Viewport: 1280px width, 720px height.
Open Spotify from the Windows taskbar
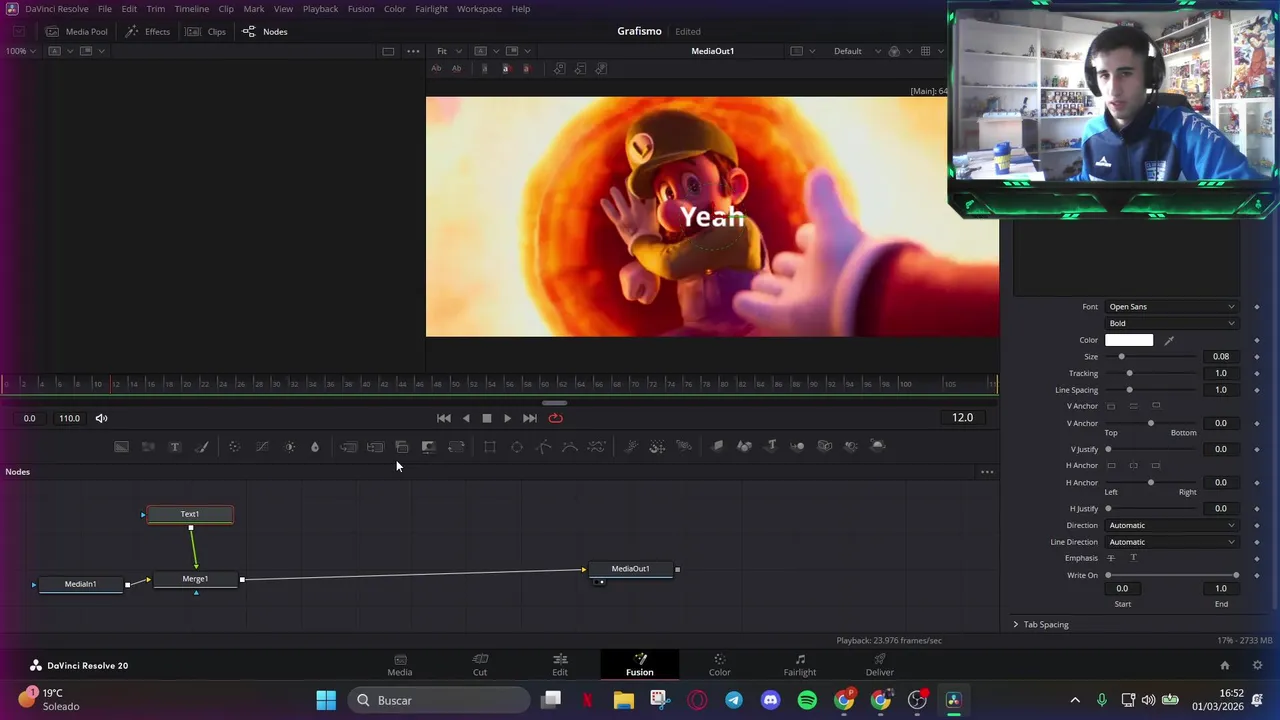coord(807,700)
